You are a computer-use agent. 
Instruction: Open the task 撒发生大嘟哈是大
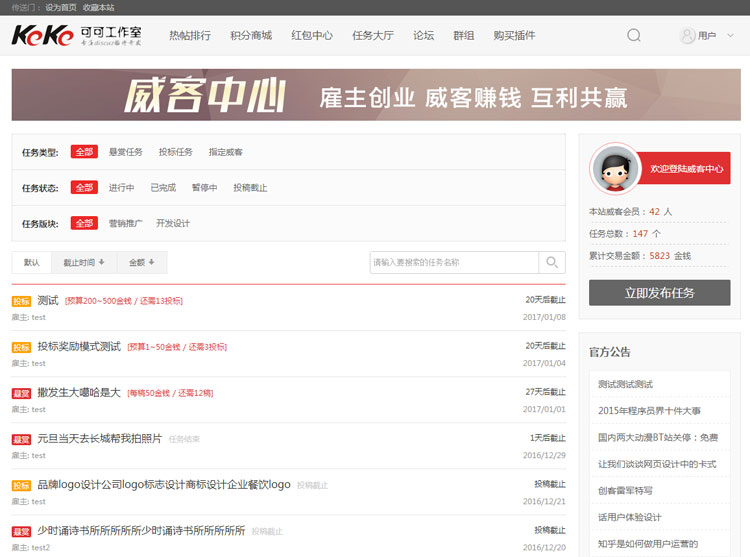coord(79,393)
